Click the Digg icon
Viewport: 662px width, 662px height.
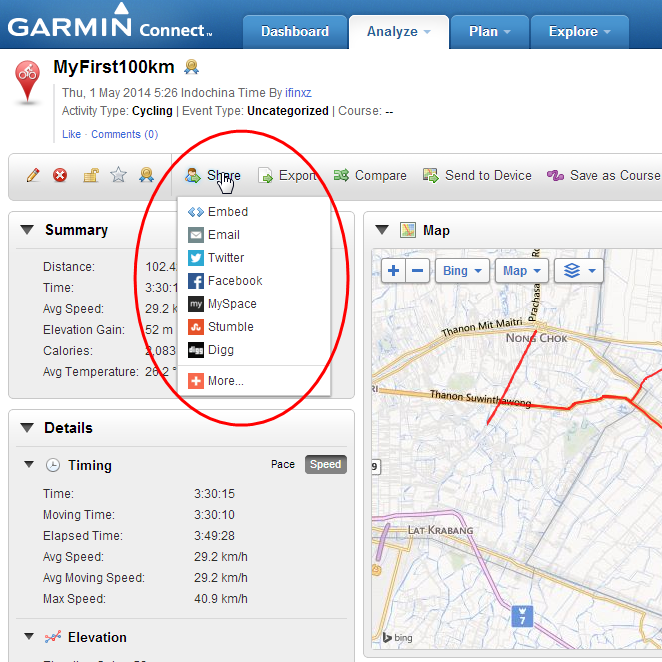[196, 350]
